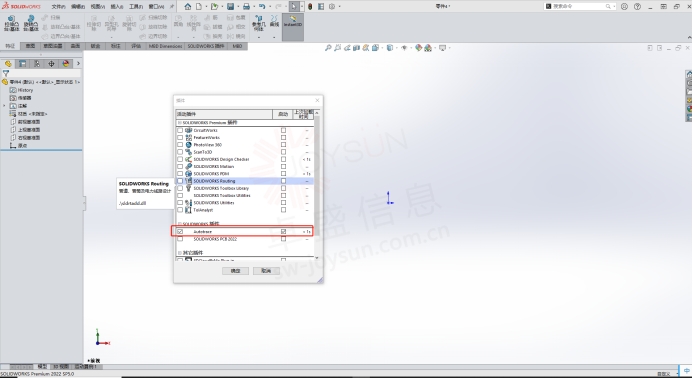Click the Open file folder icon
This screenshot has width=693, height=378.
point(214,7)
